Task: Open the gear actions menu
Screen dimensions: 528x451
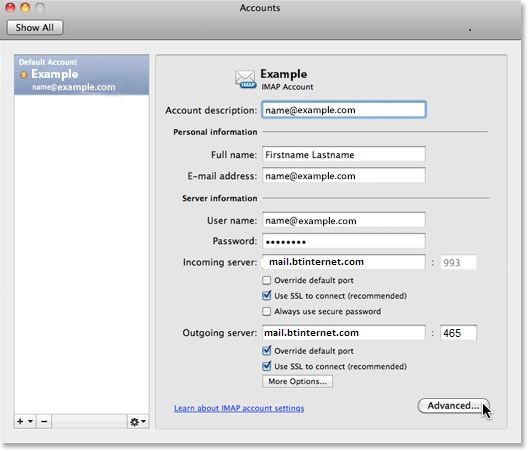Action: click(x=138, y=421)
